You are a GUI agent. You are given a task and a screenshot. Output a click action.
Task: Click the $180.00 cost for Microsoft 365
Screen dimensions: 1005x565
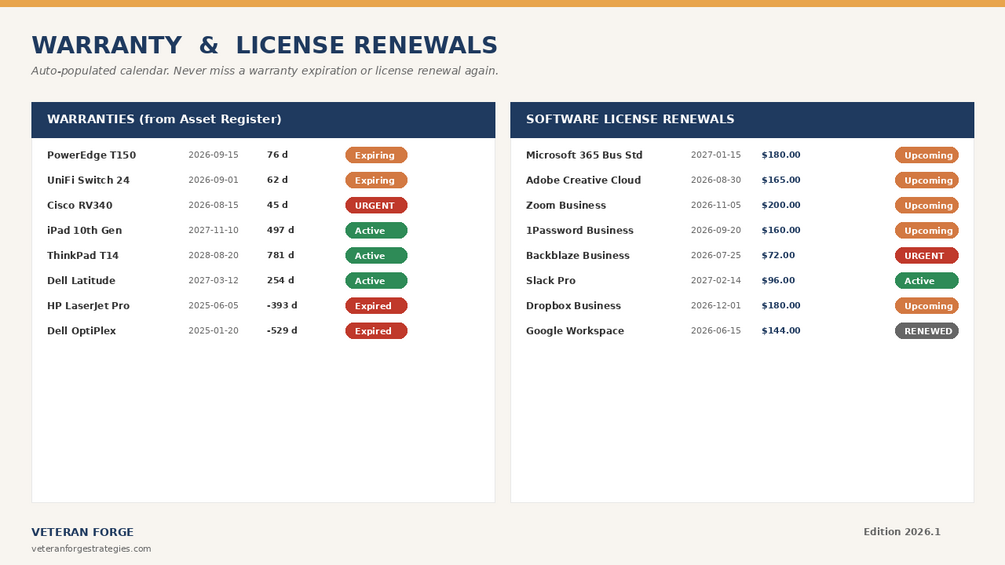781,154
